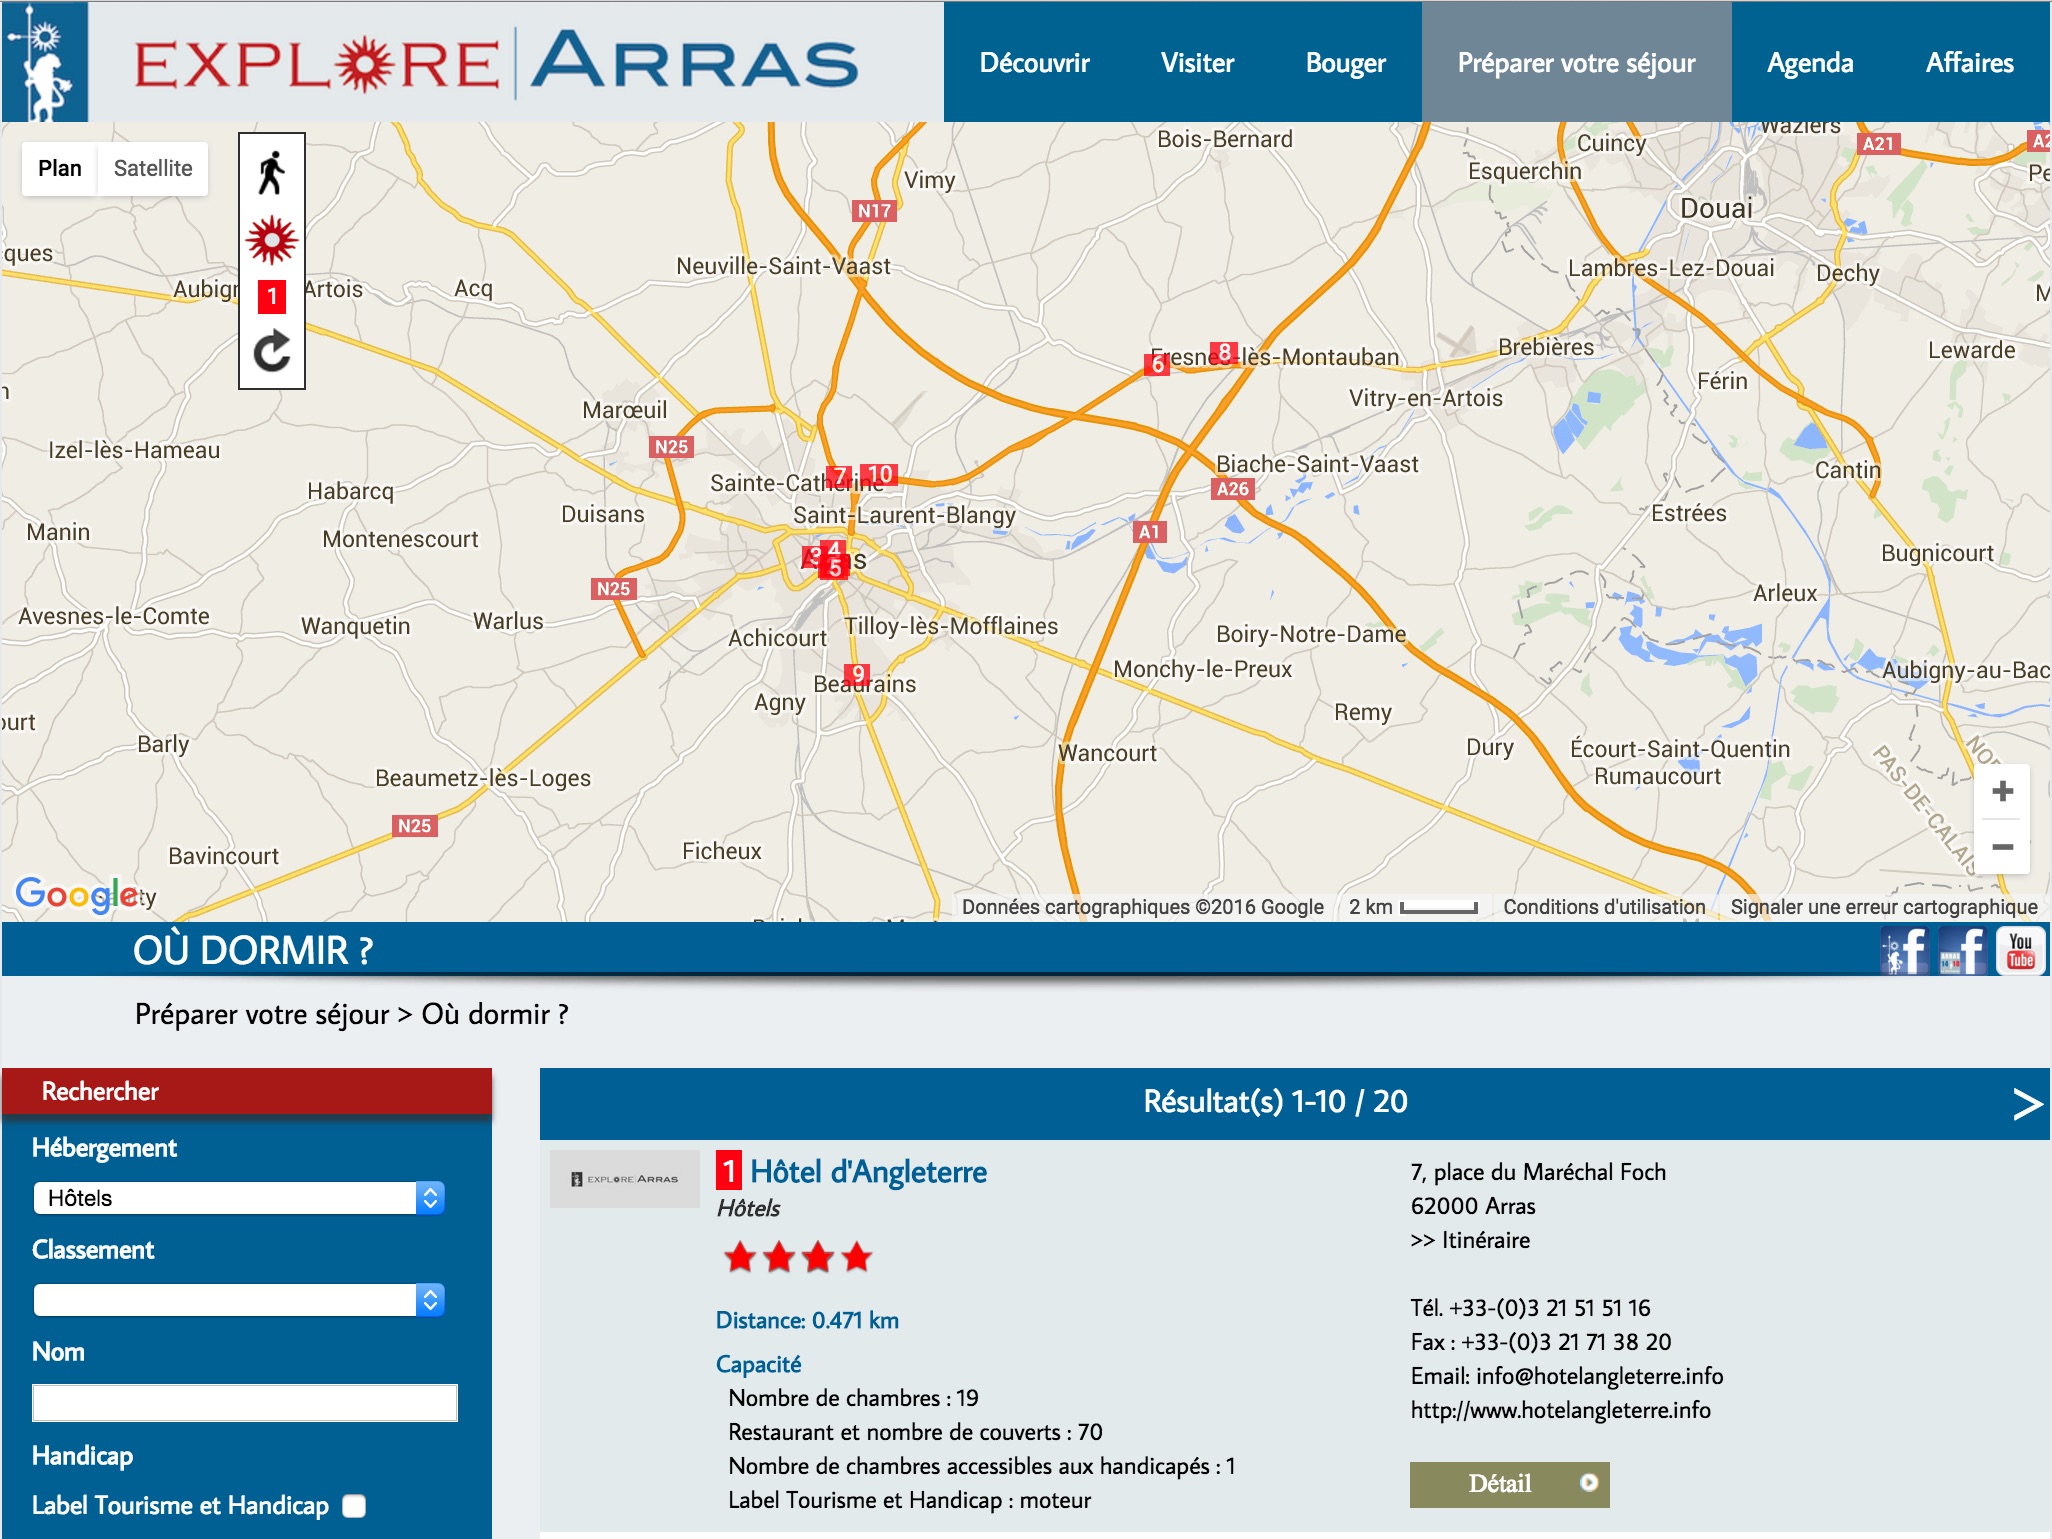Click the Itinéraire link
The width and height of the screenshot is (2052, 1539).
tap(1470, 1240)
